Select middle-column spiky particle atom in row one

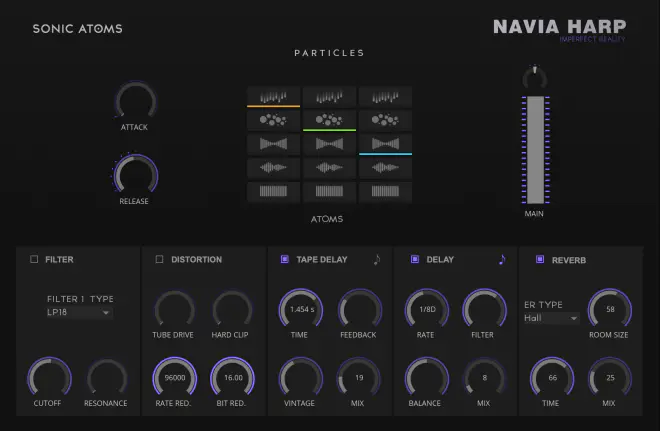coord(329,96)
